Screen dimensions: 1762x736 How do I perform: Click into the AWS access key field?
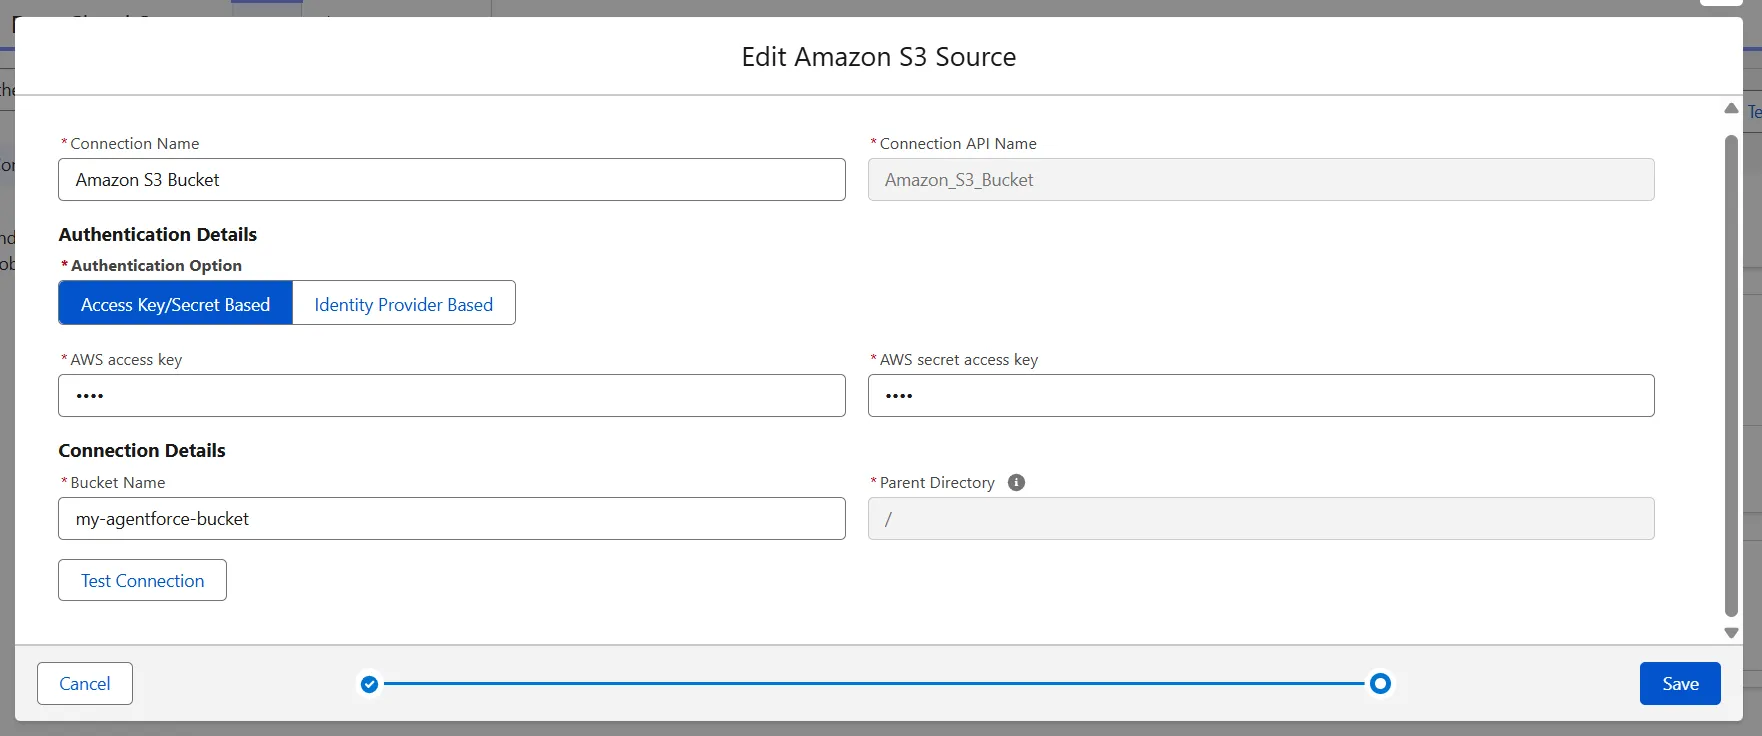[451, 396]
